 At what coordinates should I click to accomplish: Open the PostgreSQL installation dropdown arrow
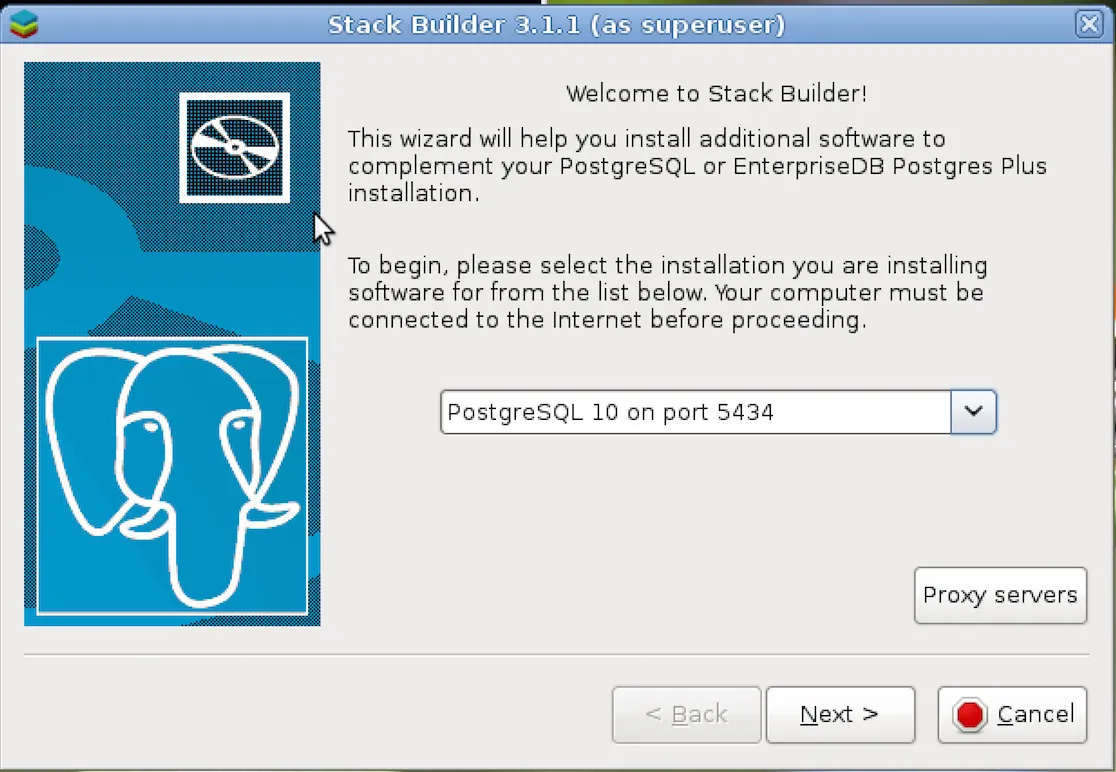pos(974,411)
